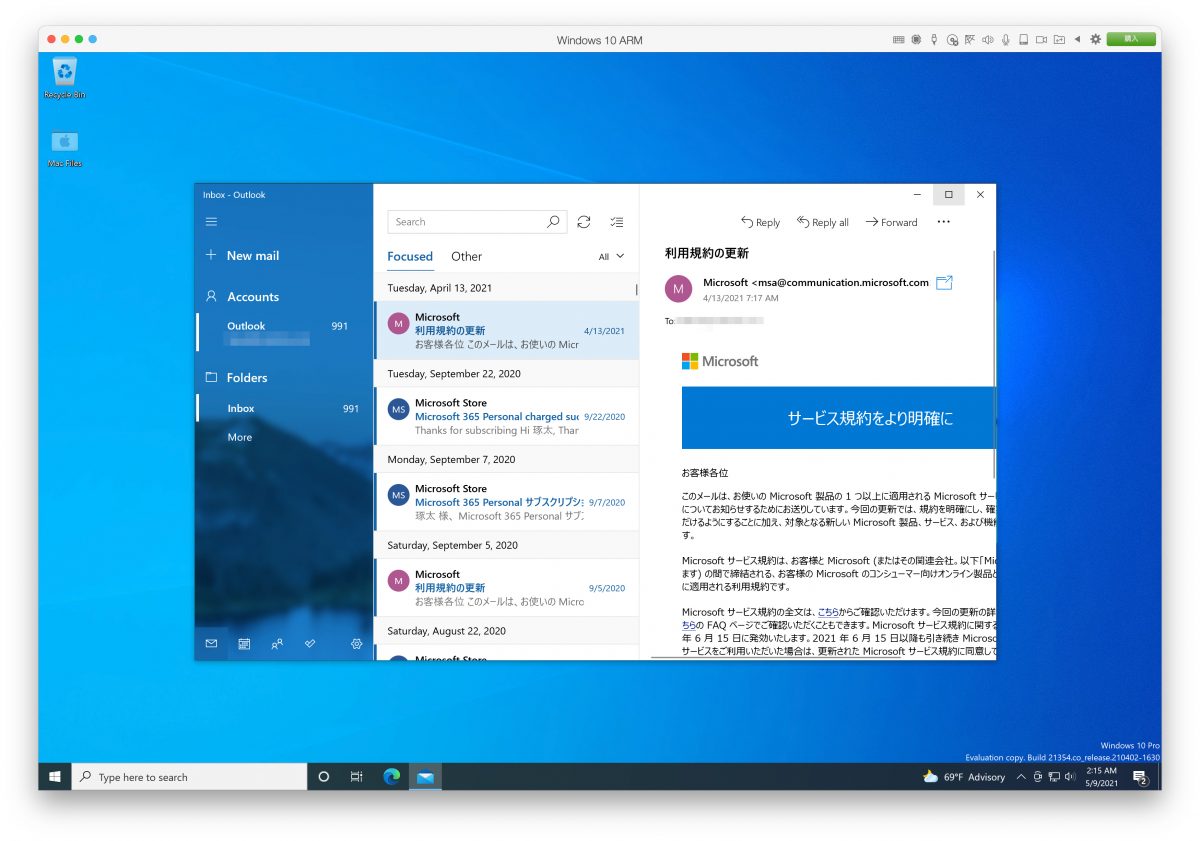The width and height of the screenshot is (1200, 841).
Task: Open the hamburger navigation menu in Outlook Mail
Action: [211, 222]
